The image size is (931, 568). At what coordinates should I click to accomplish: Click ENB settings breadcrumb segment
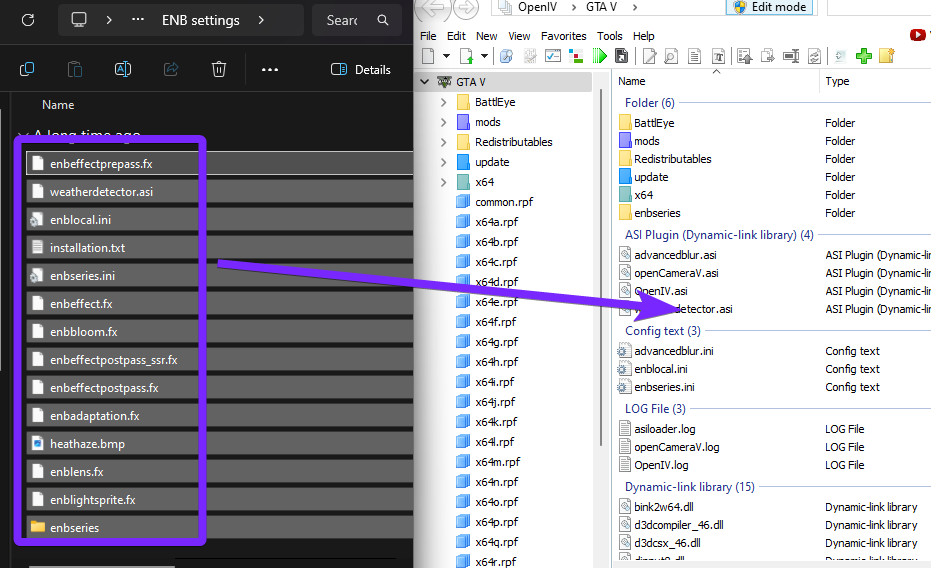tap(201, 20)
